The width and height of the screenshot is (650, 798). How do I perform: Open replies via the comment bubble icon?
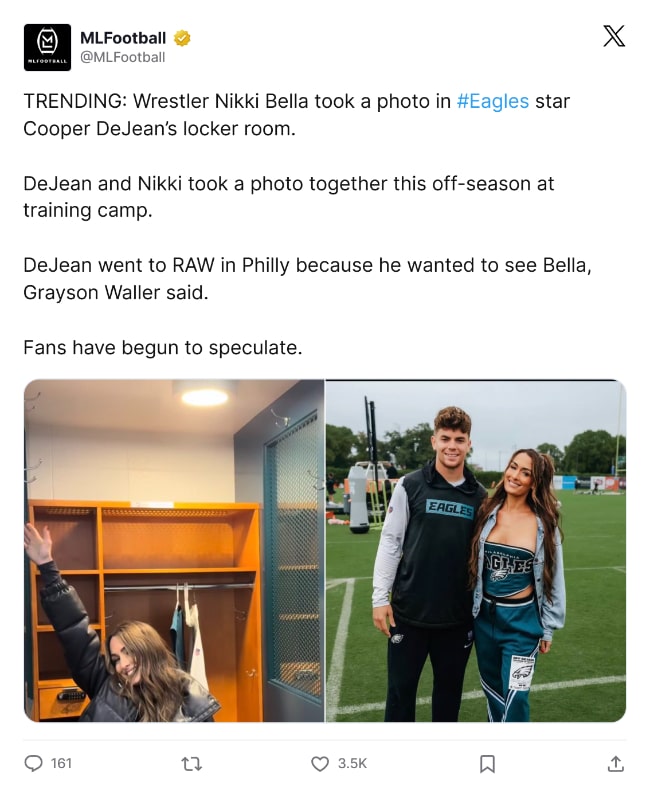(x=34, y=763)
